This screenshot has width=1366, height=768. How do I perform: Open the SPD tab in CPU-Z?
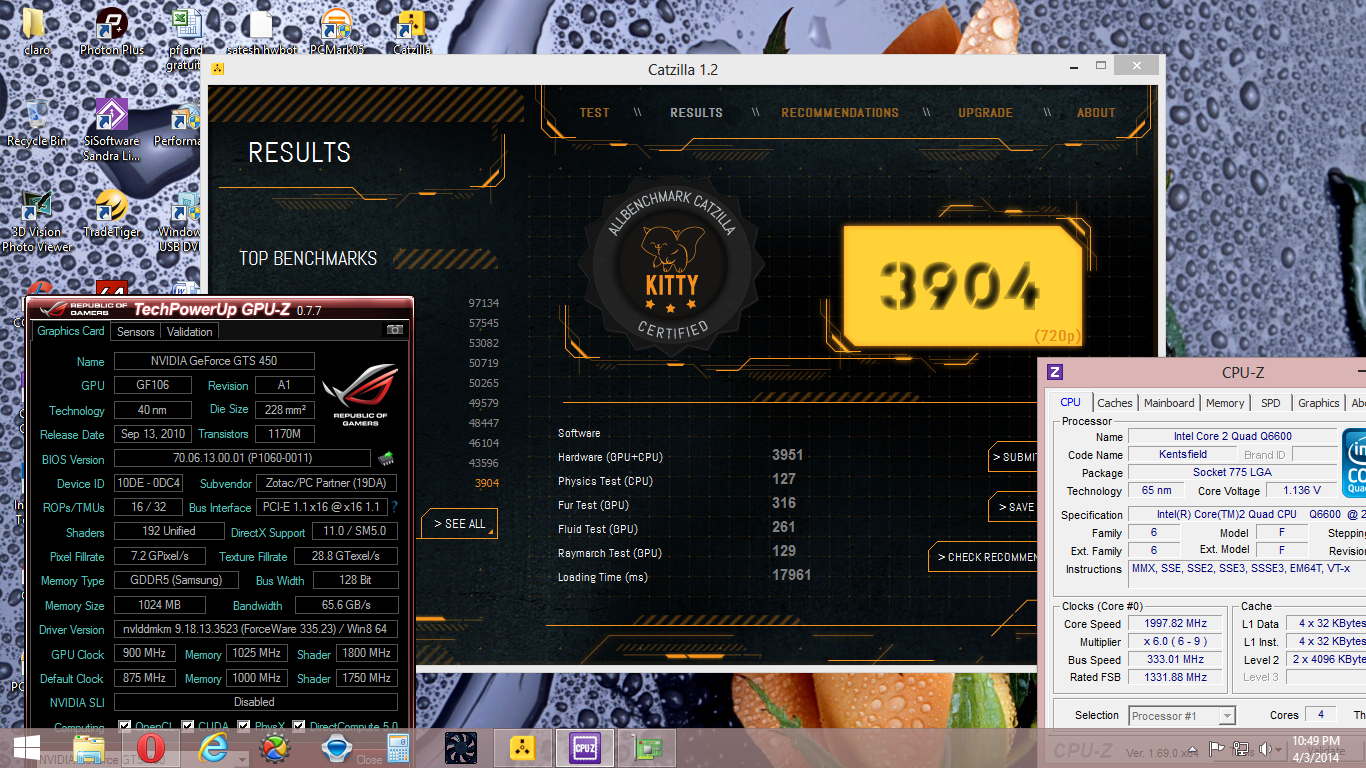[x=1270, y=403]
